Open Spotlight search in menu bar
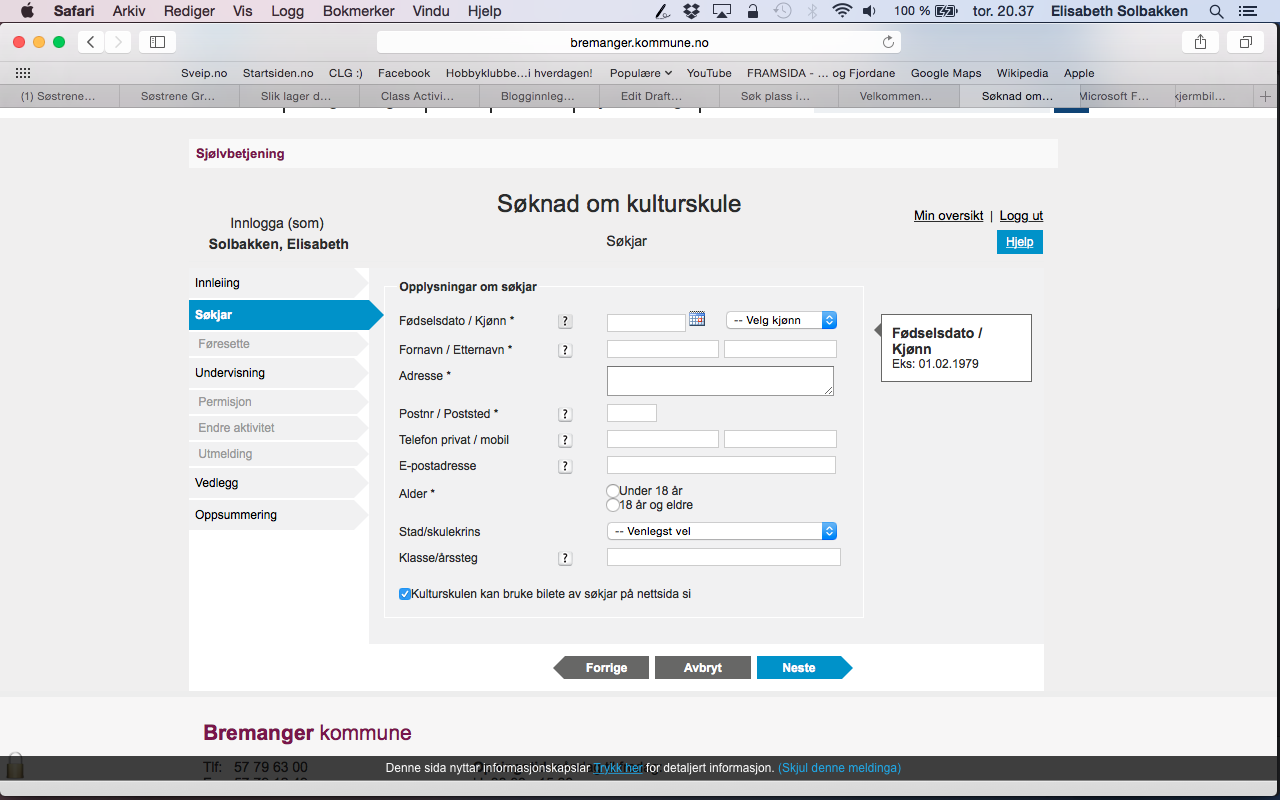 (x=1216, y=11)
